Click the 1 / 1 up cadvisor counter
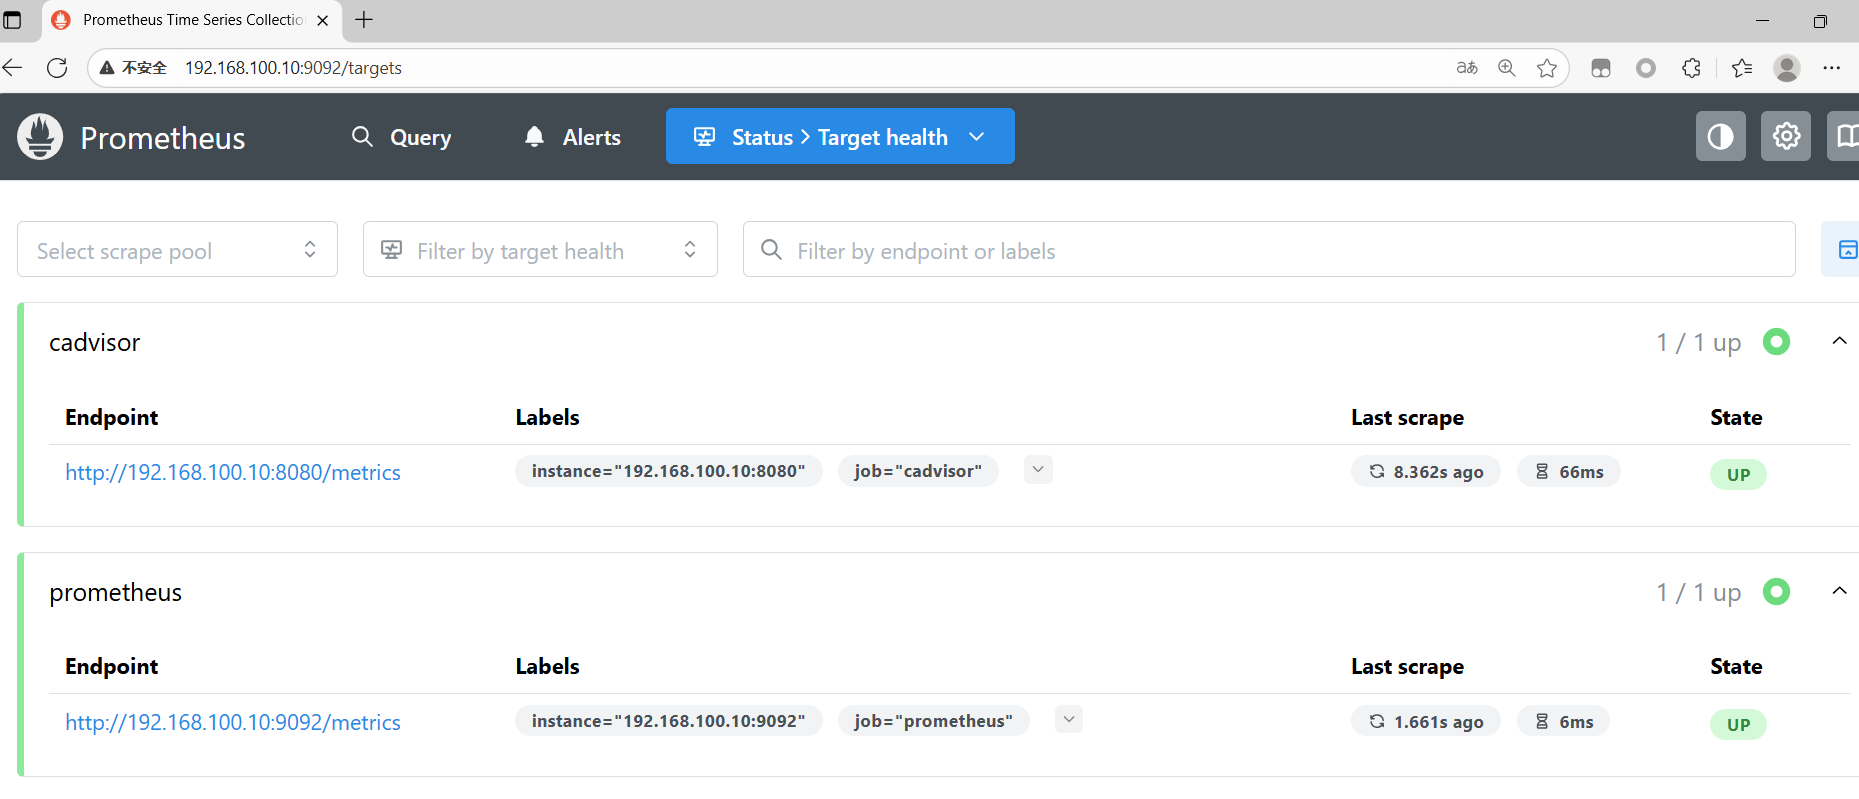The image size is (1859, 799). 1698,343
